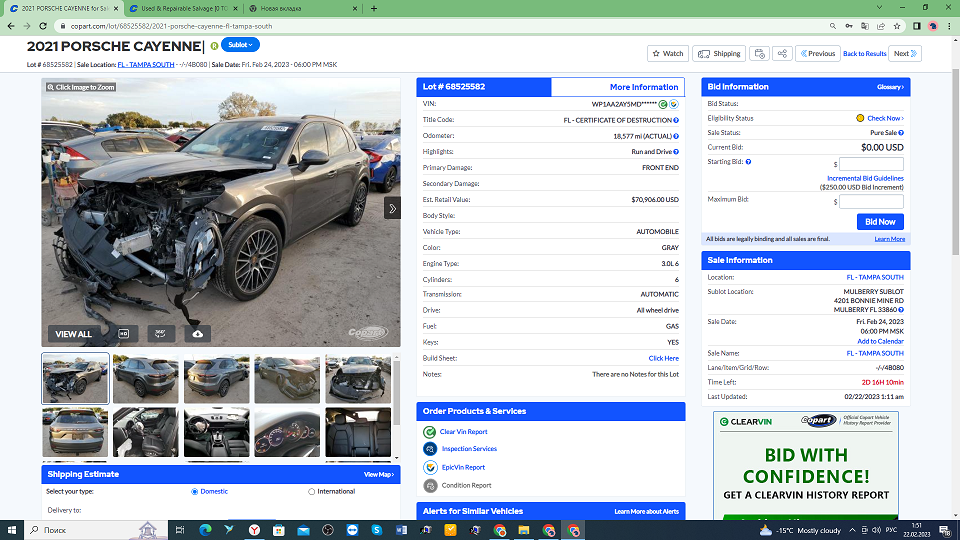
Task: Open Microsoft Edge from taskbar
Action: click(205, 530)
